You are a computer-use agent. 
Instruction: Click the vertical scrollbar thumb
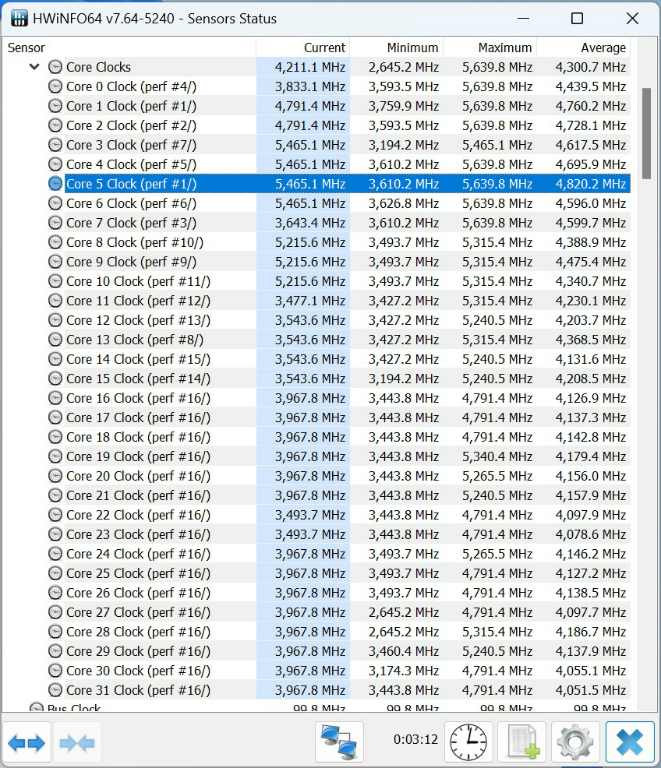pyautogui.click(x=646, y=133)
